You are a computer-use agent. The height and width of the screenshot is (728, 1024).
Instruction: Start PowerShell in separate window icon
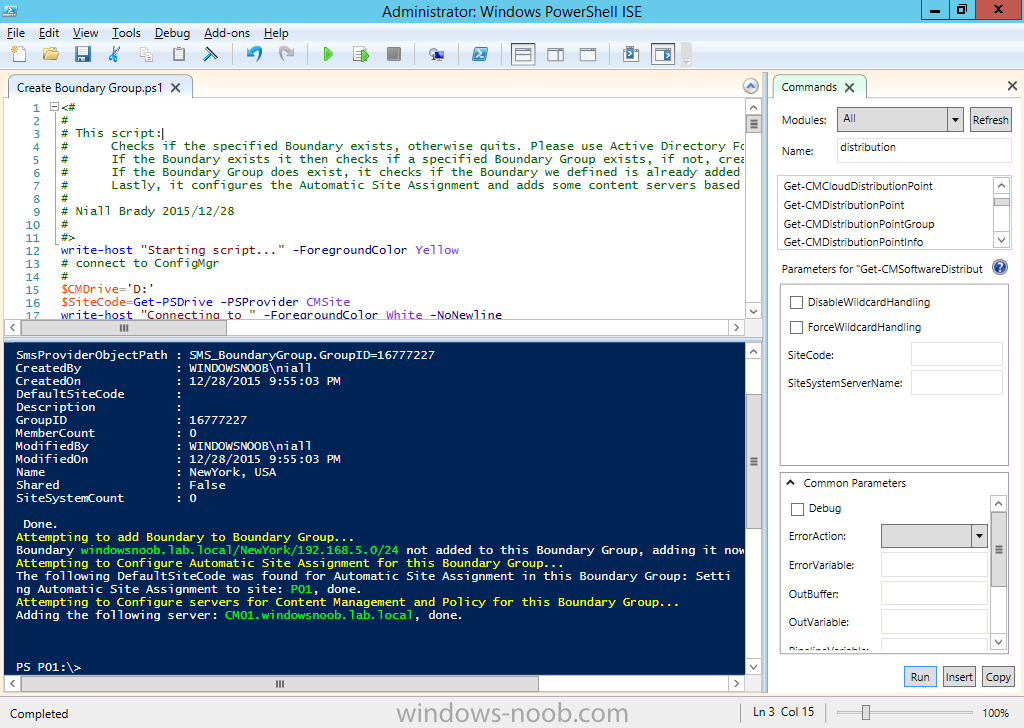480,54
